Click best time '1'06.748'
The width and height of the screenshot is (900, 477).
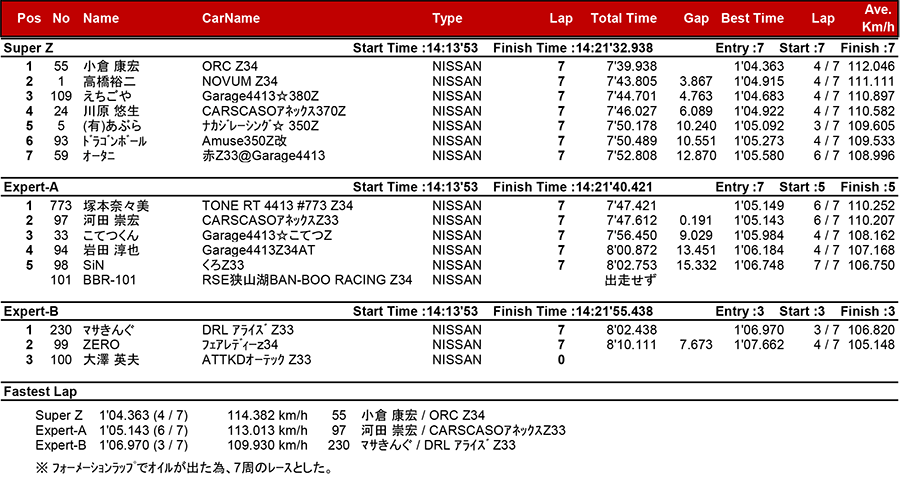(x=759, y=265)
